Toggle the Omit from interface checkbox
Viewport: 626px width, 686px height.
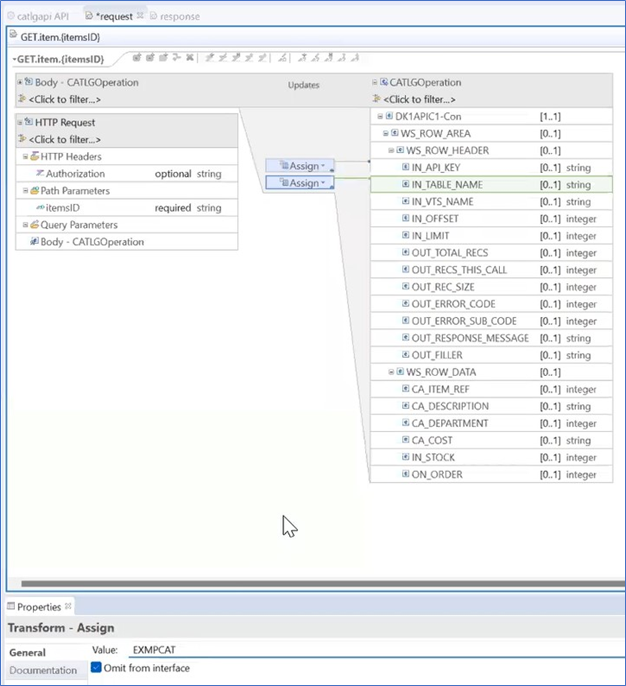[96, 668]
